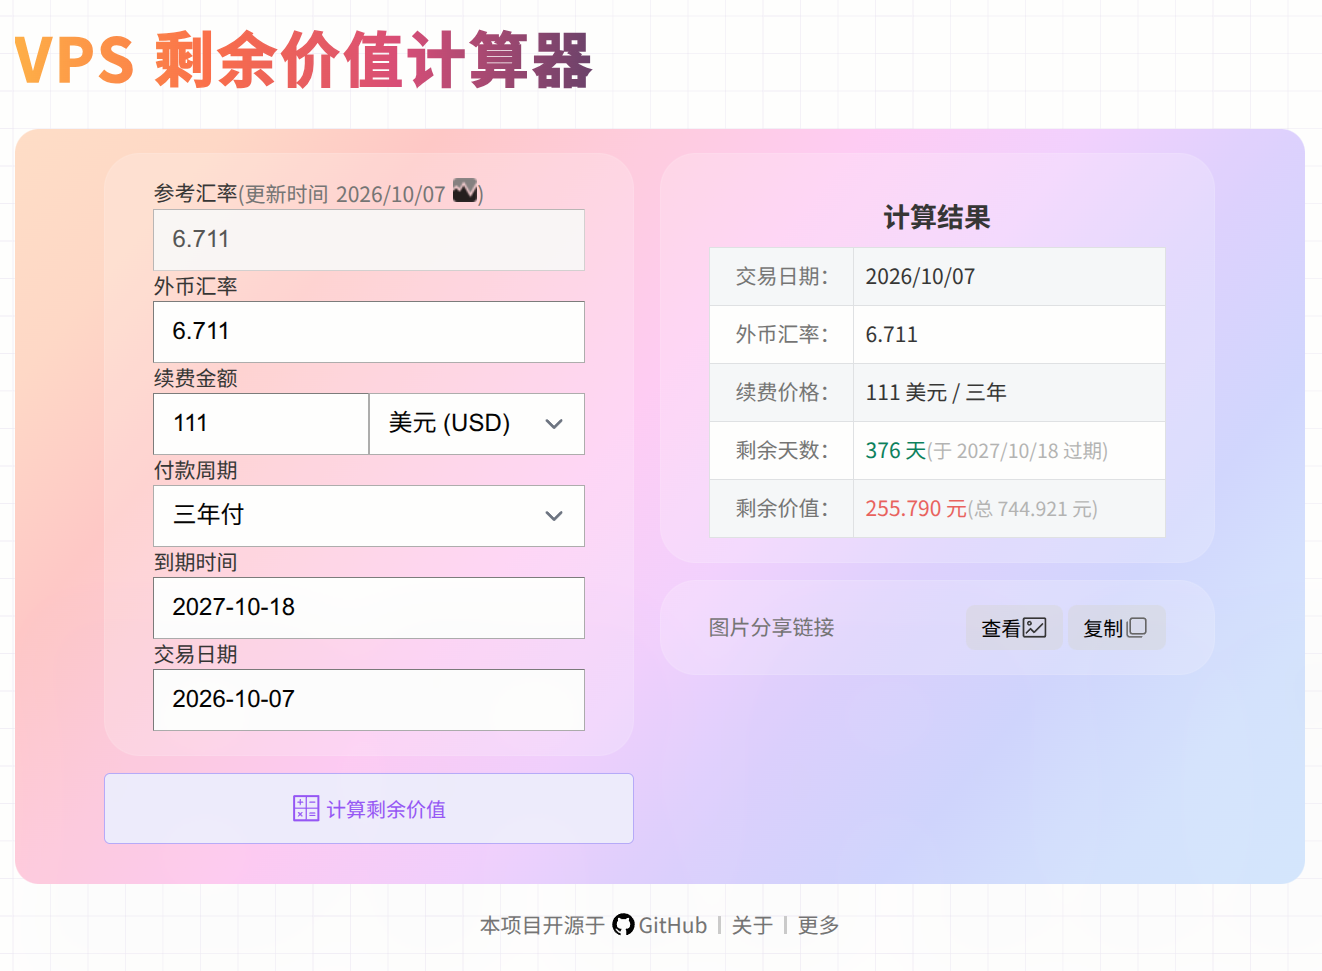Open the currency dropdown 美元 (USD)
Image resolution: width=1322 pixels, height=971 pixels.
click(x=477, y=424)
